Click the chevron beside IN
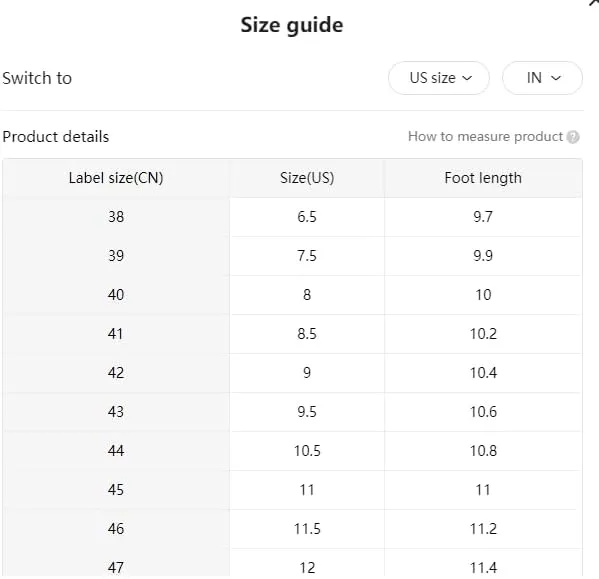The width and height of the screenshot is (599, 579). click(x=556, y=78)
